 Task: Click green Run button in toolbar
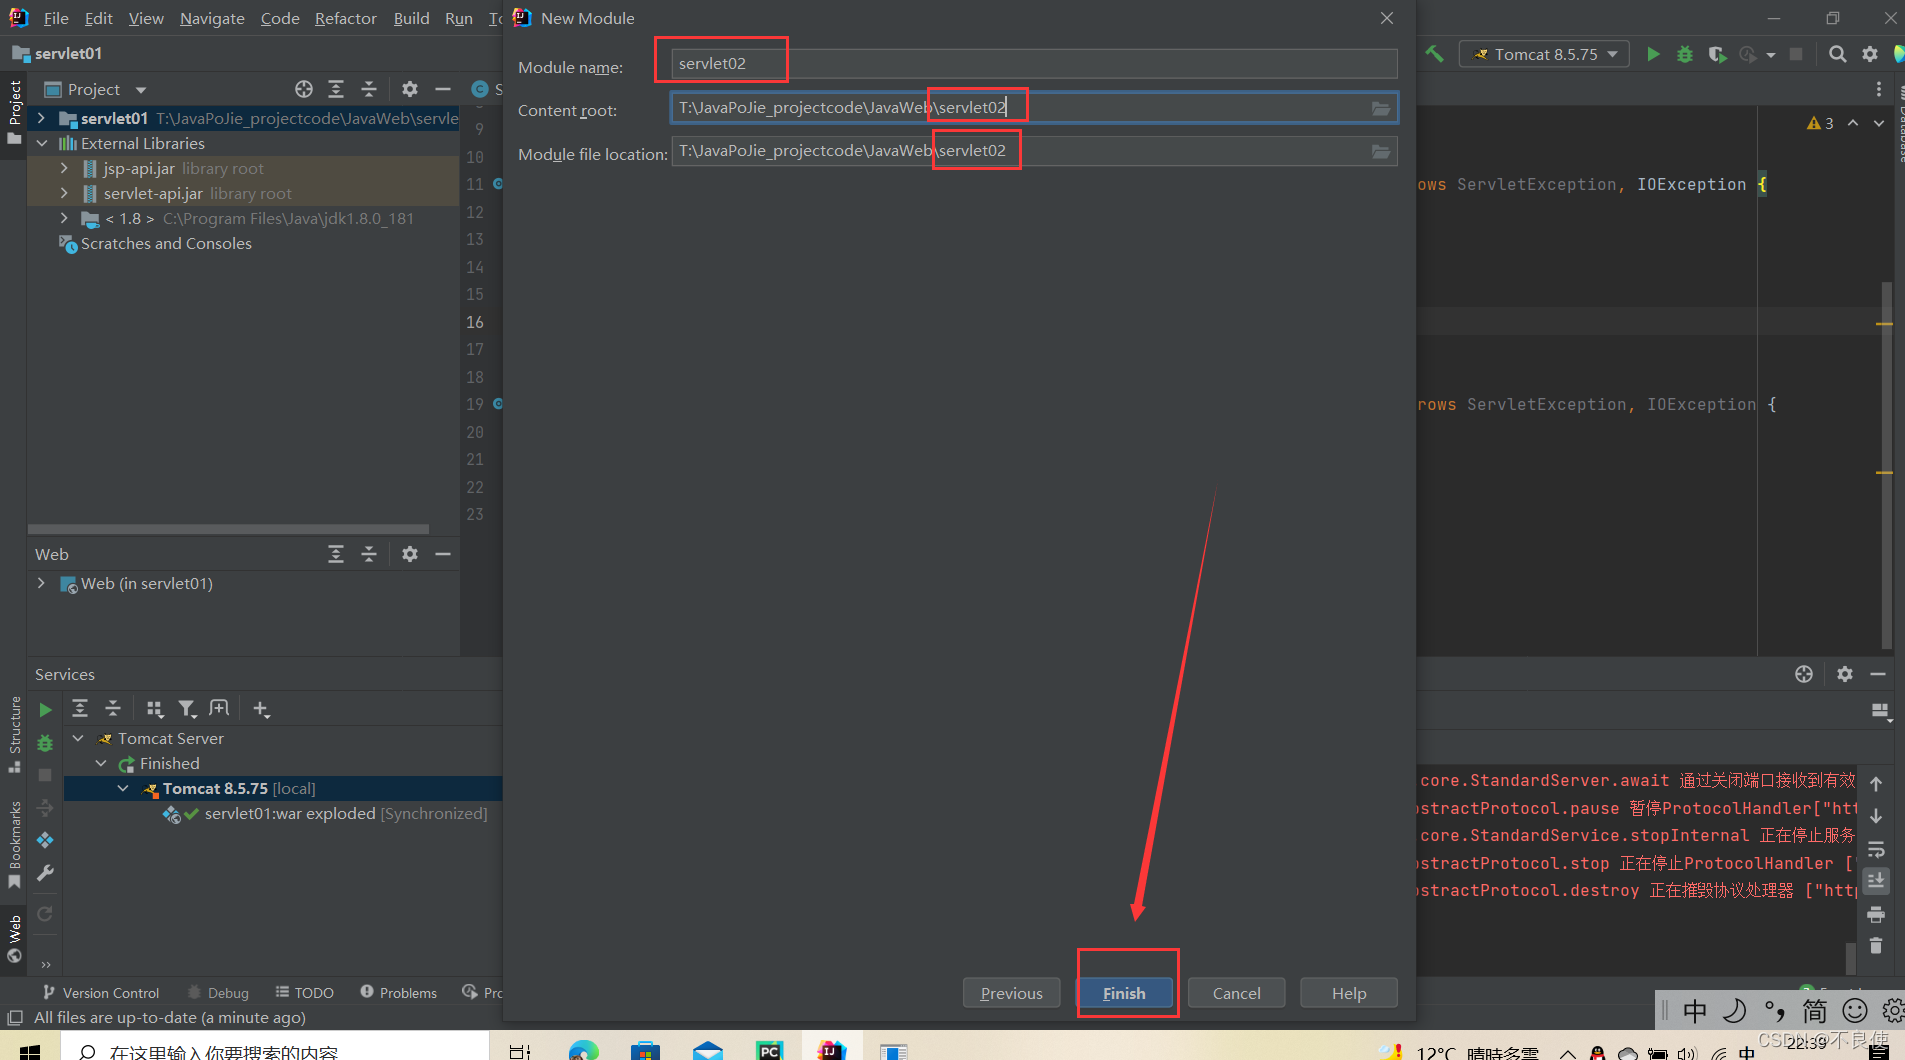1653,54
